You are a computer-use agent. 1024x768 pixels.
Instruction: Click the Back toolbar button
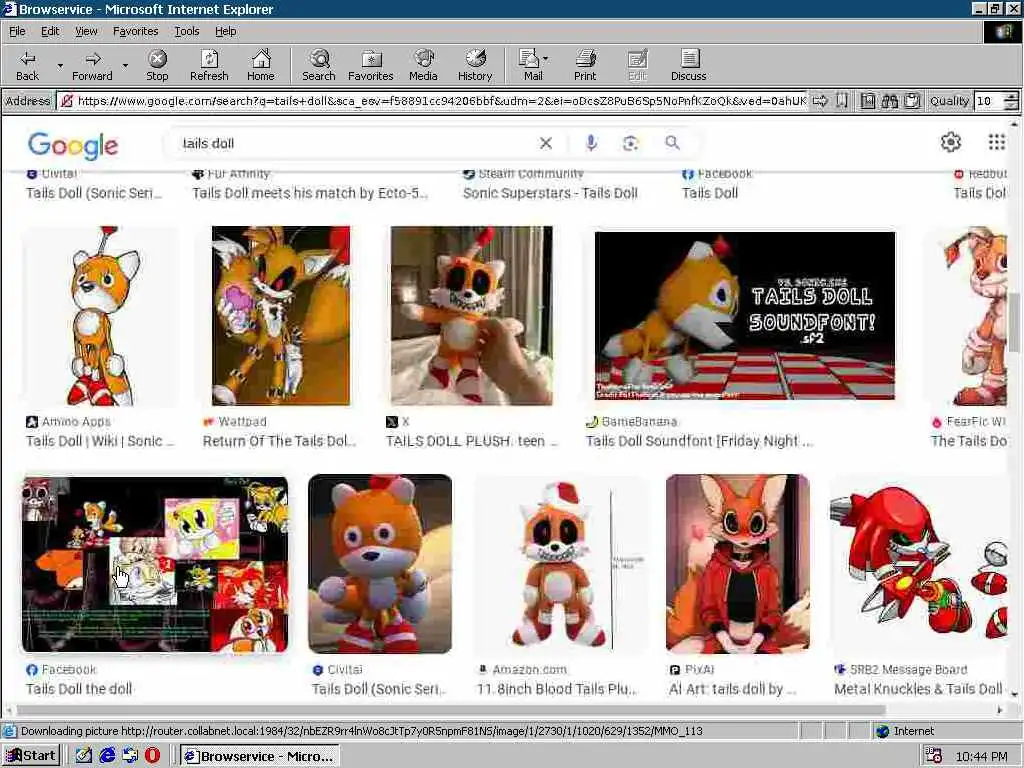click(27, 65)
